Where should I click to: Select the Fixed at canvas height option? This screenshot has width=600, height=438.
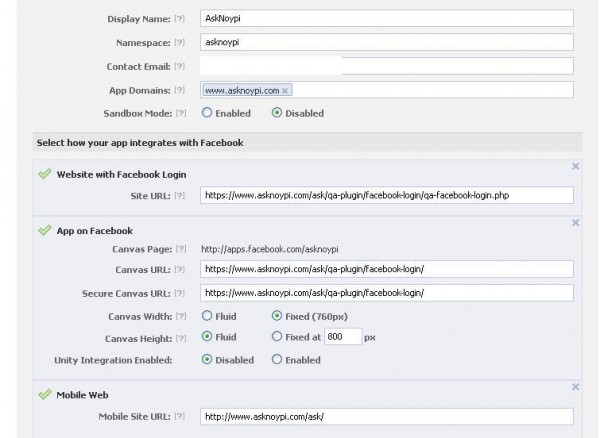pos(277,337)
